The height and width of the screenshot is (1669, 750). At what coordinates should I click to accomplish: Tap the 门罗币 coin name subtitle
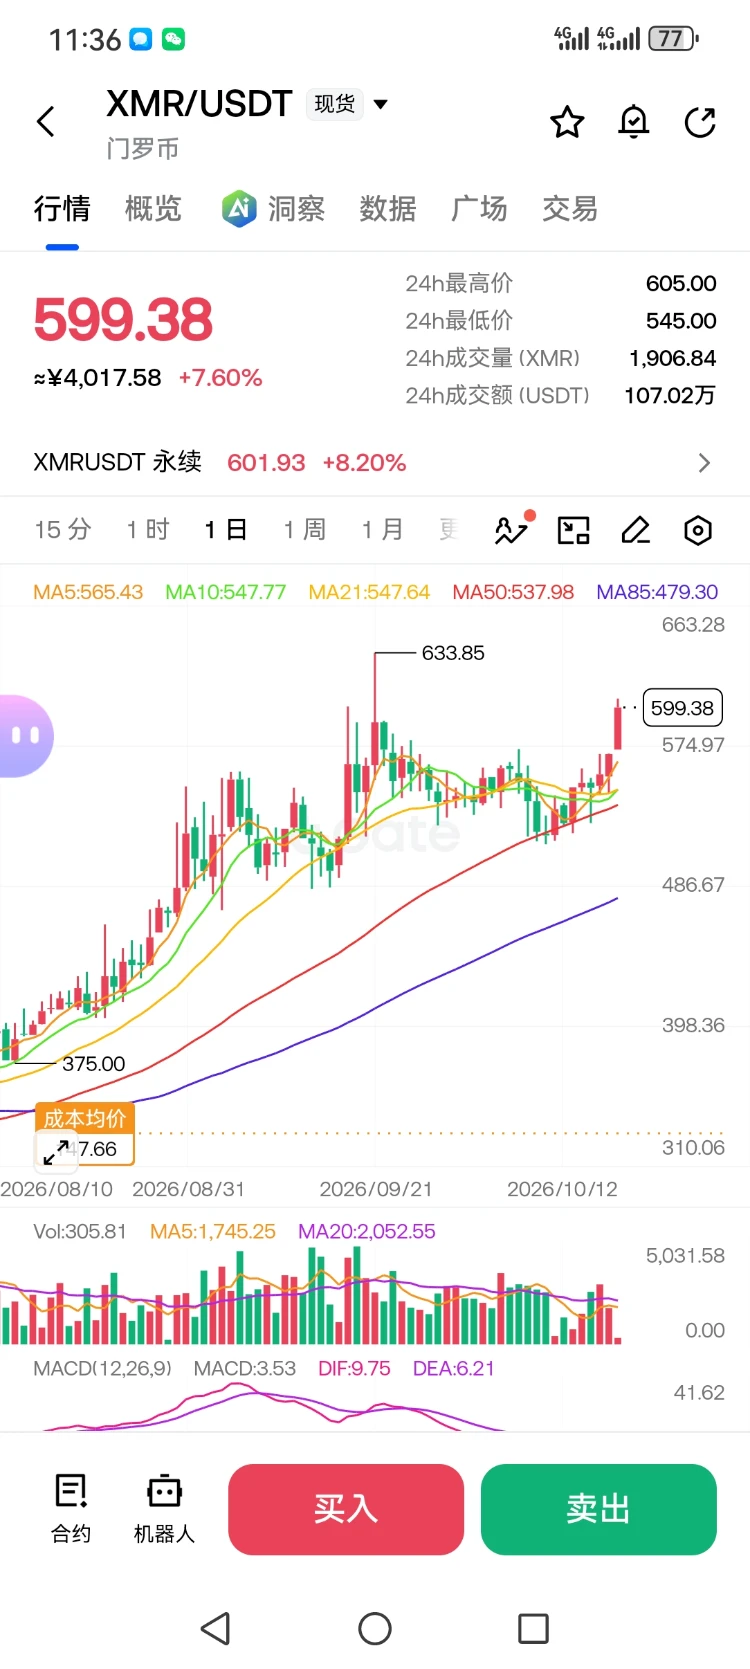(x=142, y=149)
